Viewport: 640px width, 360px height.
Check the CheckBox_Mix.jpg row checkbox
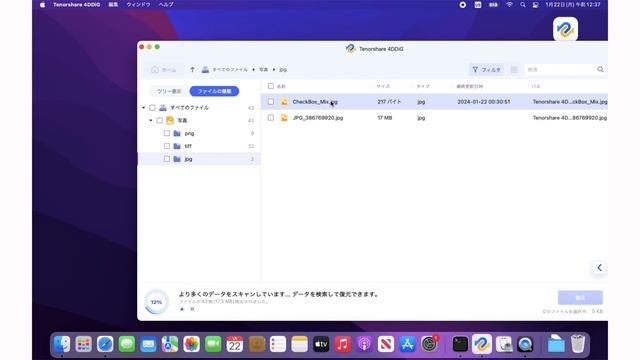[271, 102]
